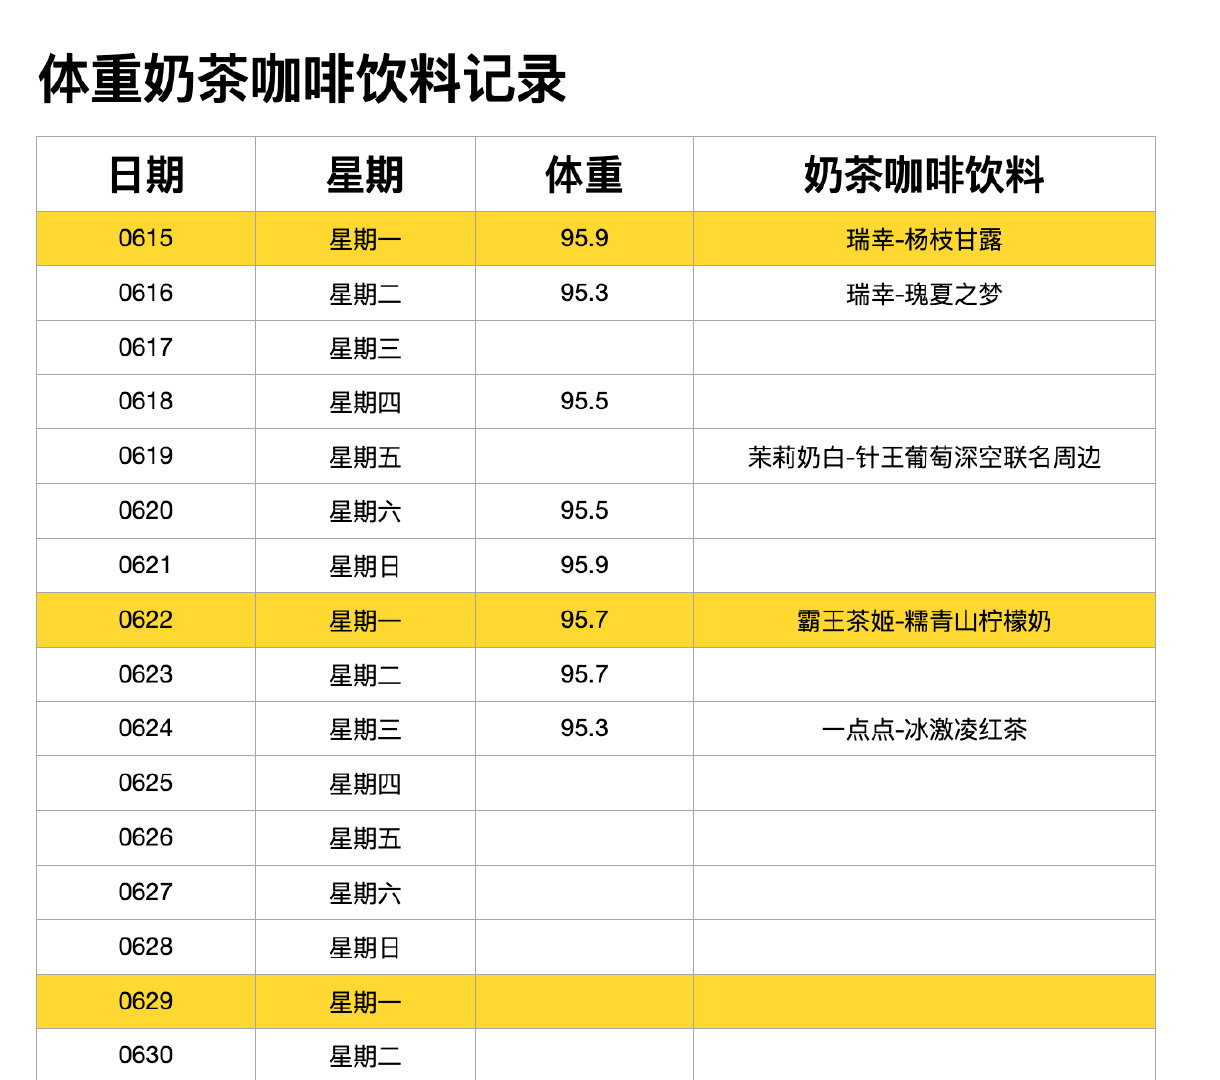Click 星期一 in the 0615 row
Image resolution: width=1220 pixels, height=1080 pixels.
click(365, 239)
